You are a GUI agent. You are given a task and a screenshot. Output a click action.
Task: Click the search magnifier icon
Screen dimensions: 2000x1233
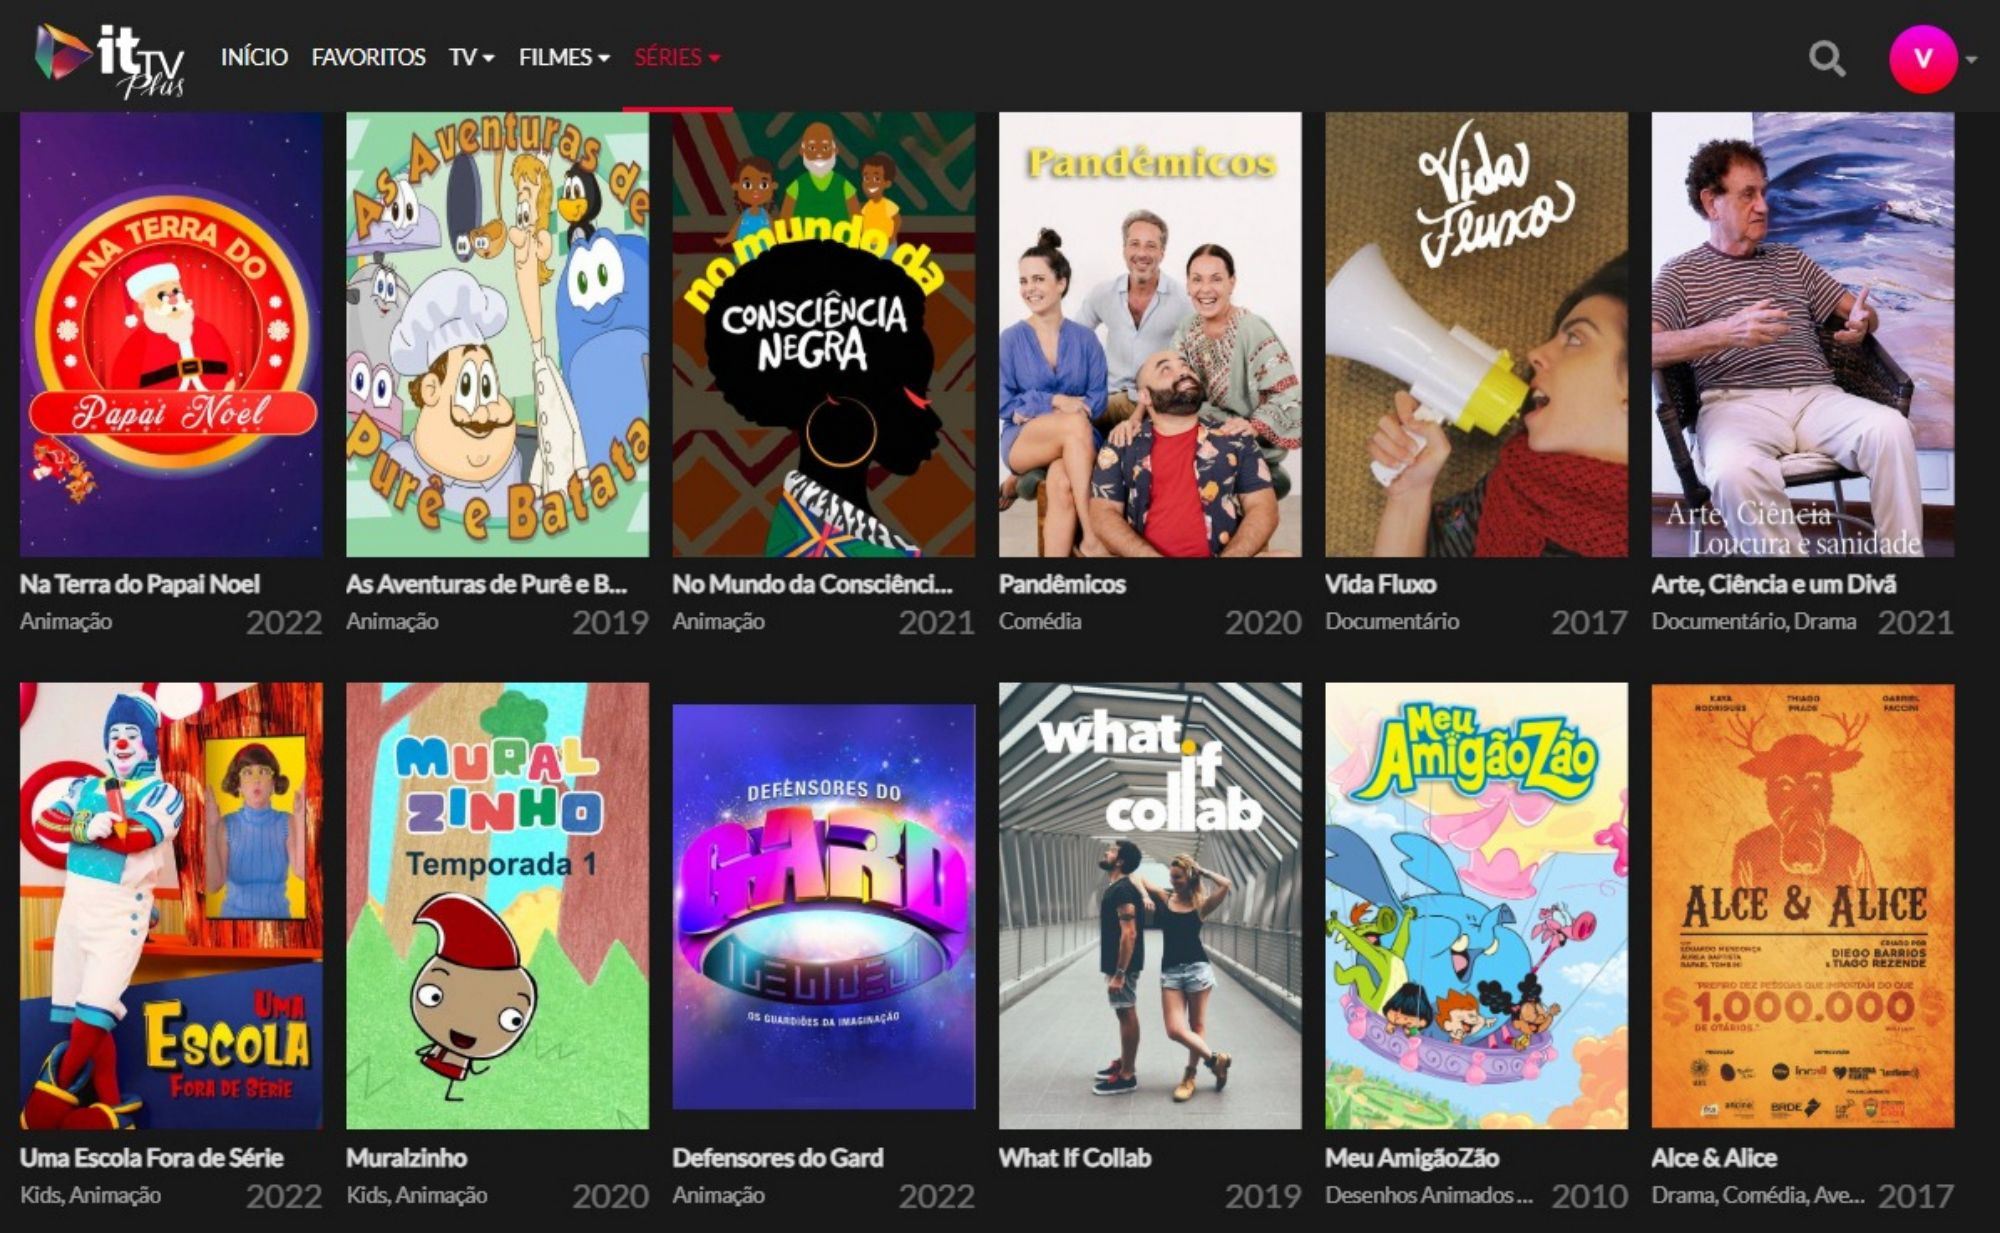(1826, 59)
